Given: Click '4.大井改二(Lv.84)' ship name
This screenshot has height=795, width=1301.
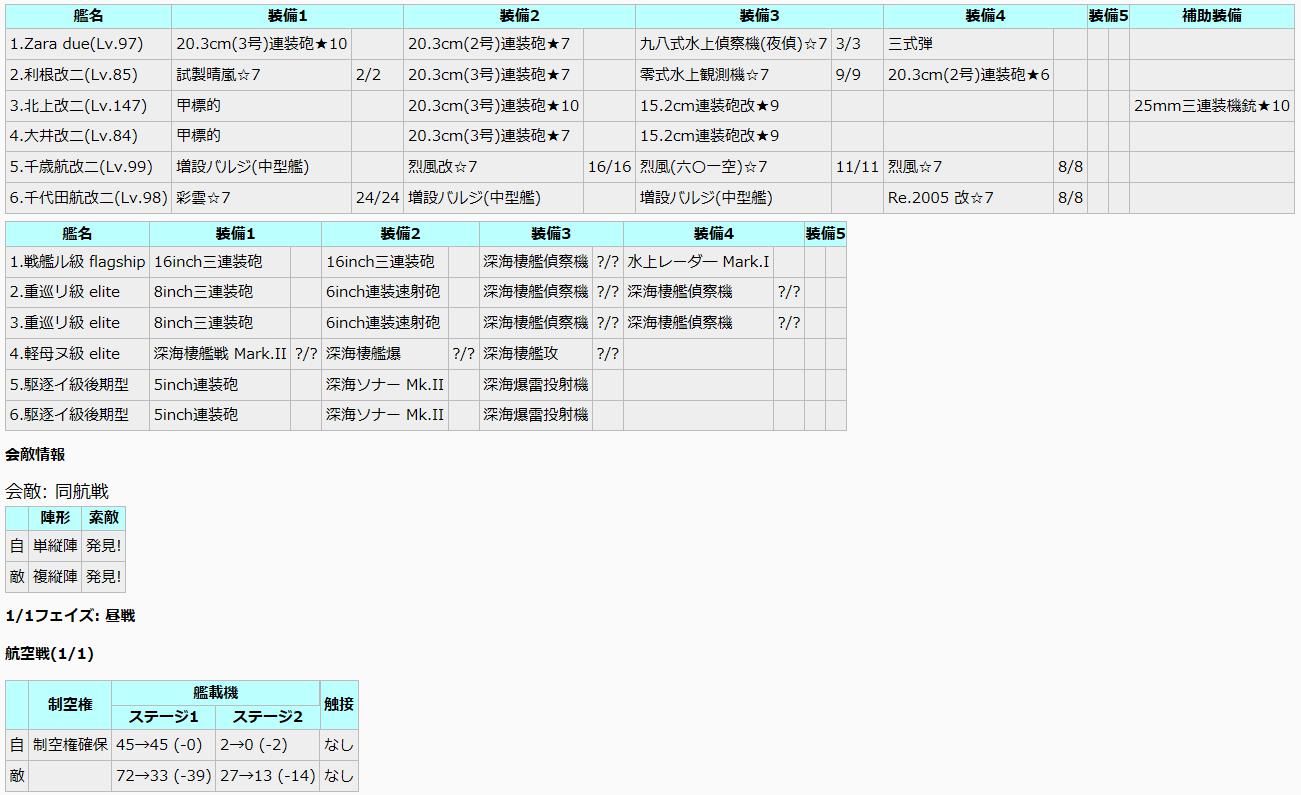Looking at the screenshot, I should coord(88,136).
